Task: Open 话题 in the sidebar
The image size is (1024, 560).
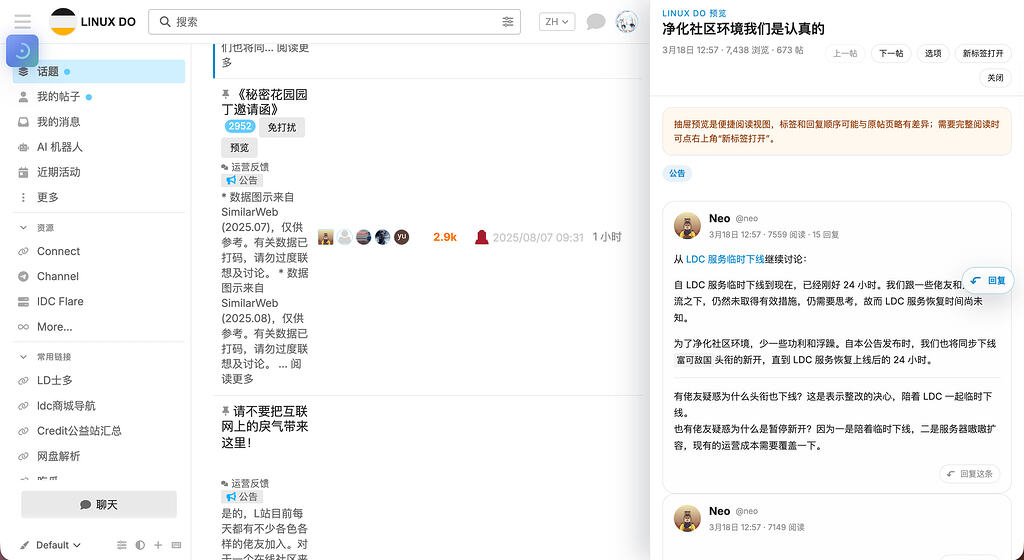Action: [99, 71]
